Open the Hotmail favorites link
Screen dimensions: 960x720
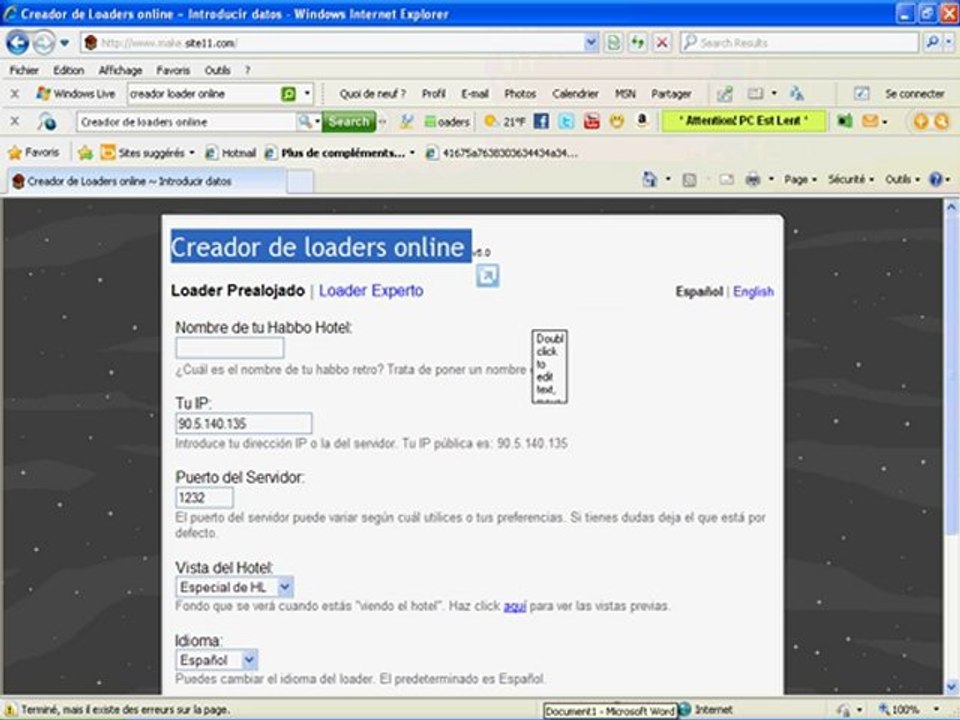[231, 152]
